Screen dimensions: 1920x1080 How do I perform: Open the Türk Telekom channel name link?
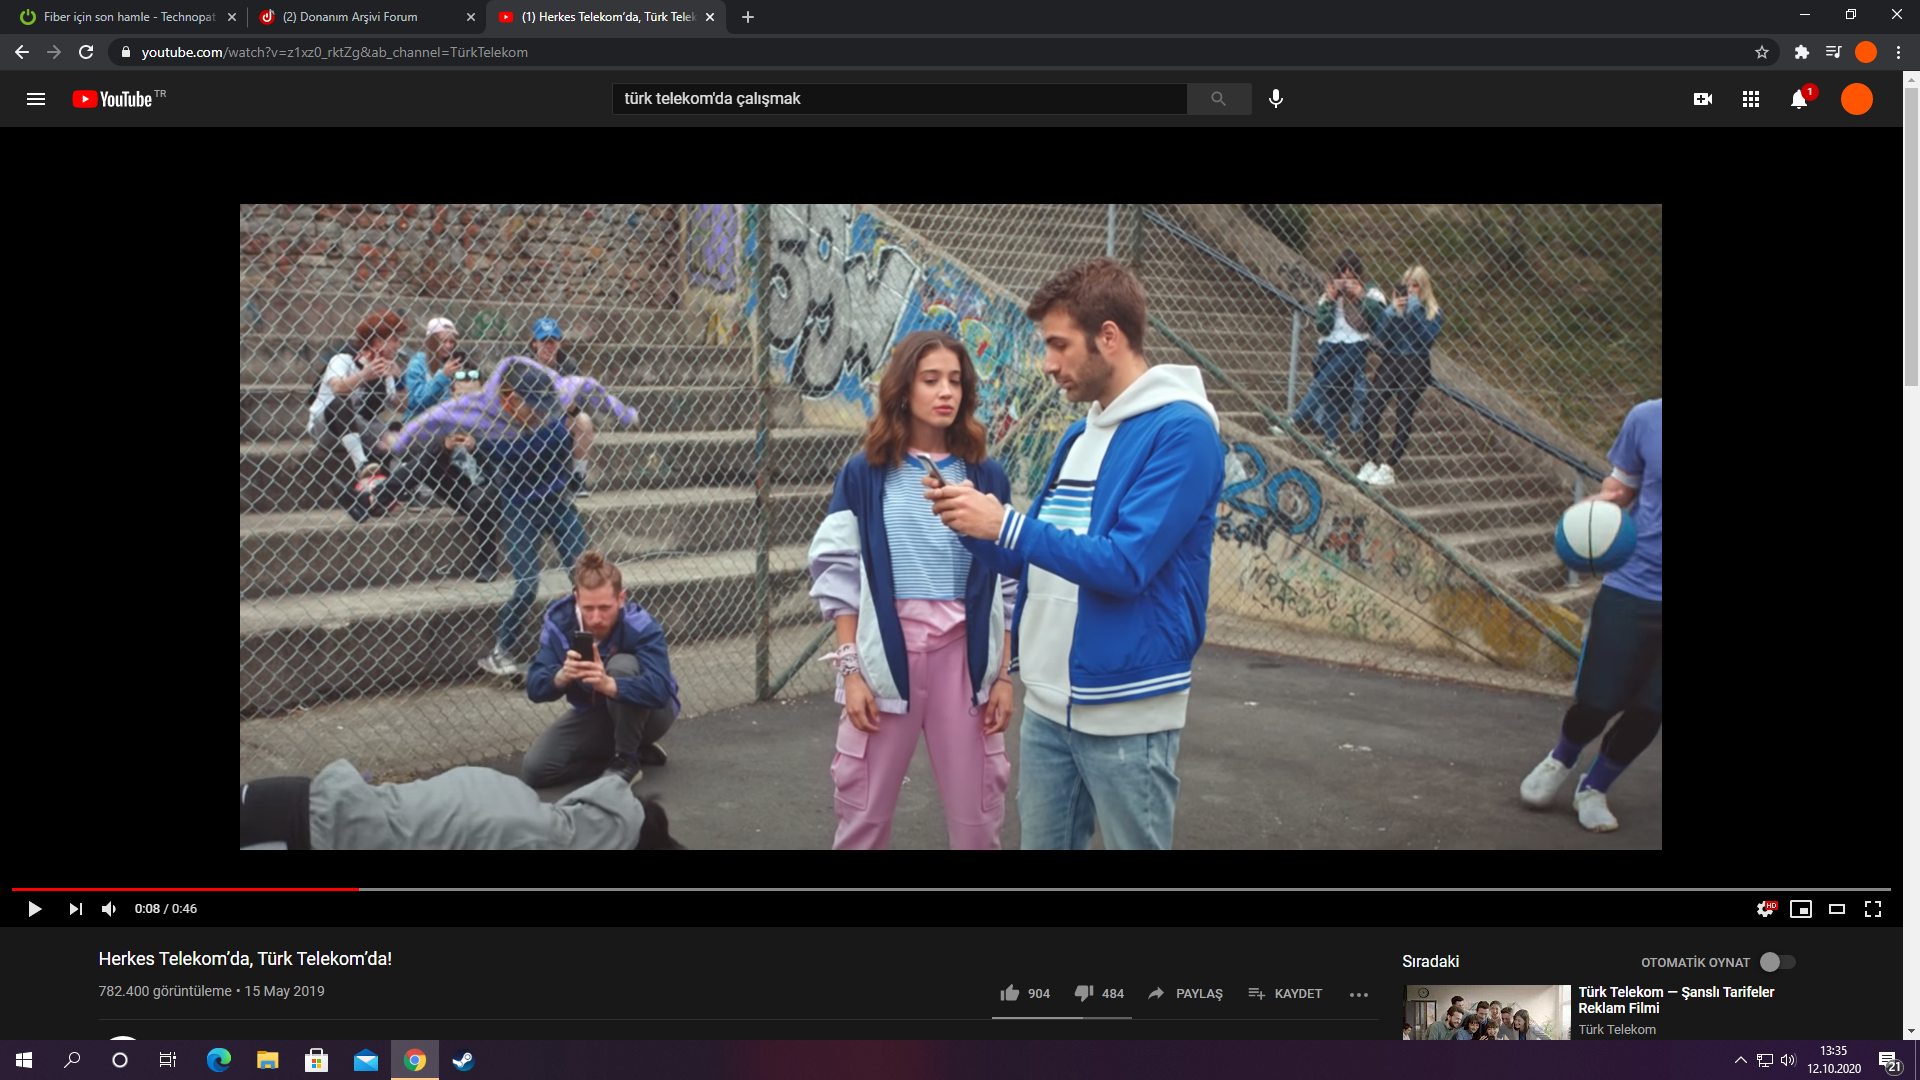[x=1617, y=1029]
